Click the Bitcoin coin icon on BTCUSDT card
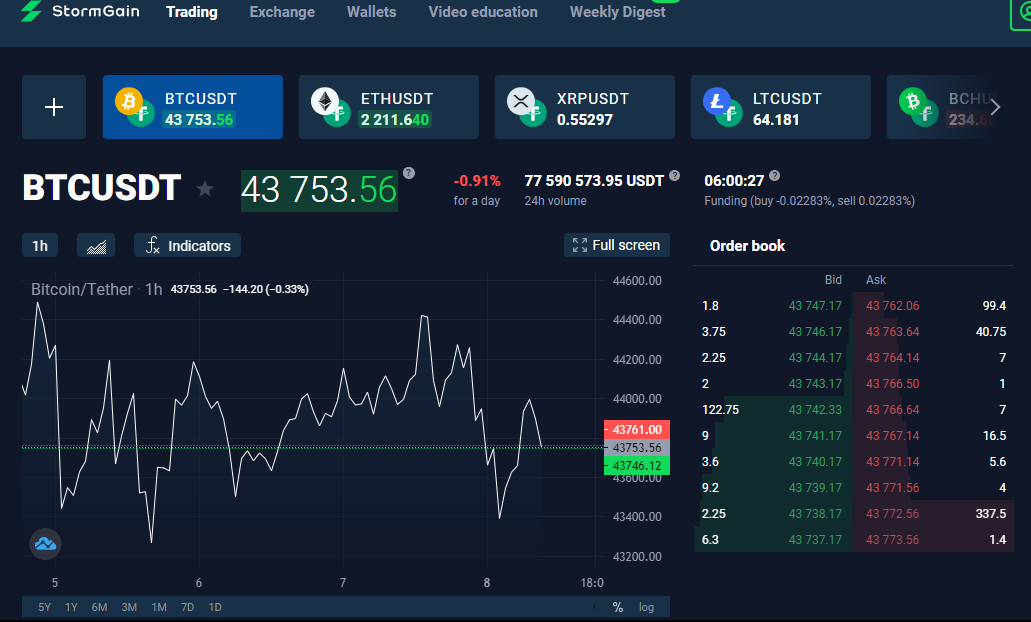 [x=129, y=101]
